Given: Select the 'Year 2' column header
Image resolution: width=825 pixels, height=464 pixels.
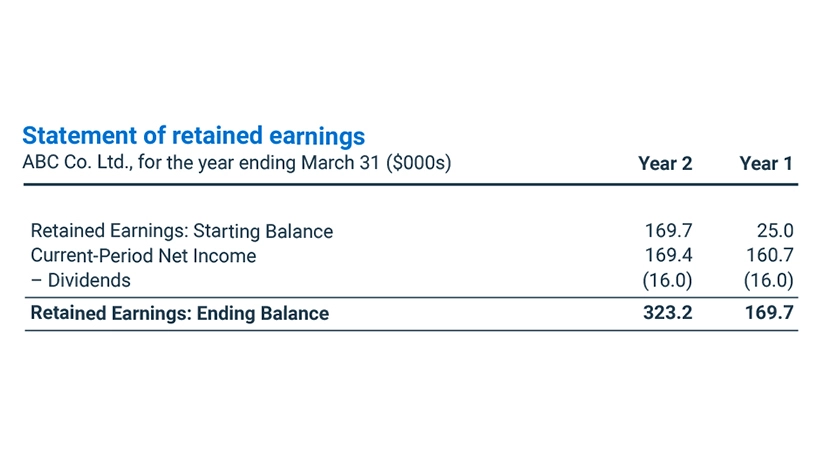Looking at the screenshot, I should [x=665, y=164].
